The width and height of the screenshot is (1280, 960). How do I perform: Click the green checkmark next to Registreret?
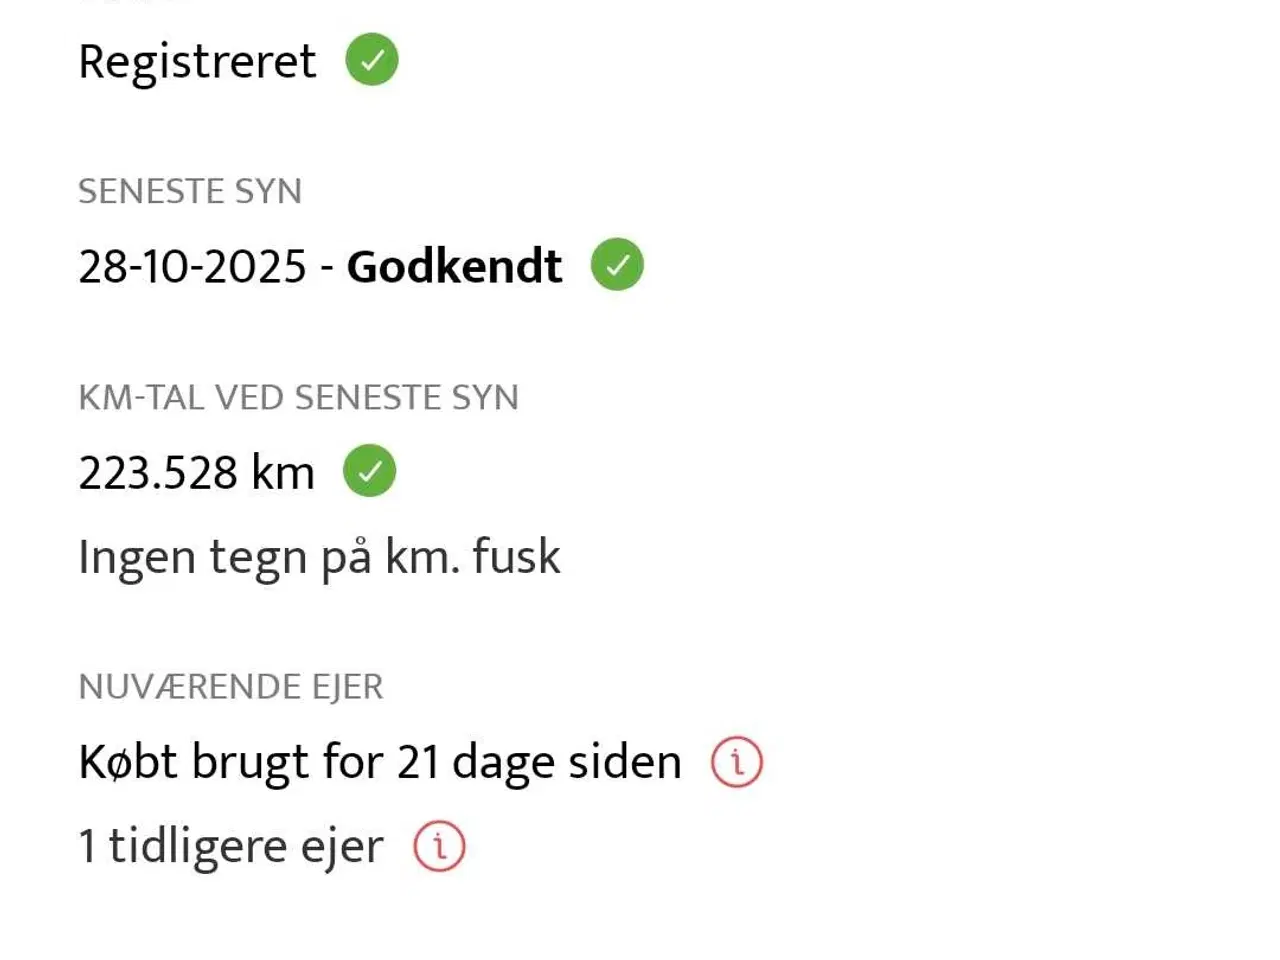370,60
